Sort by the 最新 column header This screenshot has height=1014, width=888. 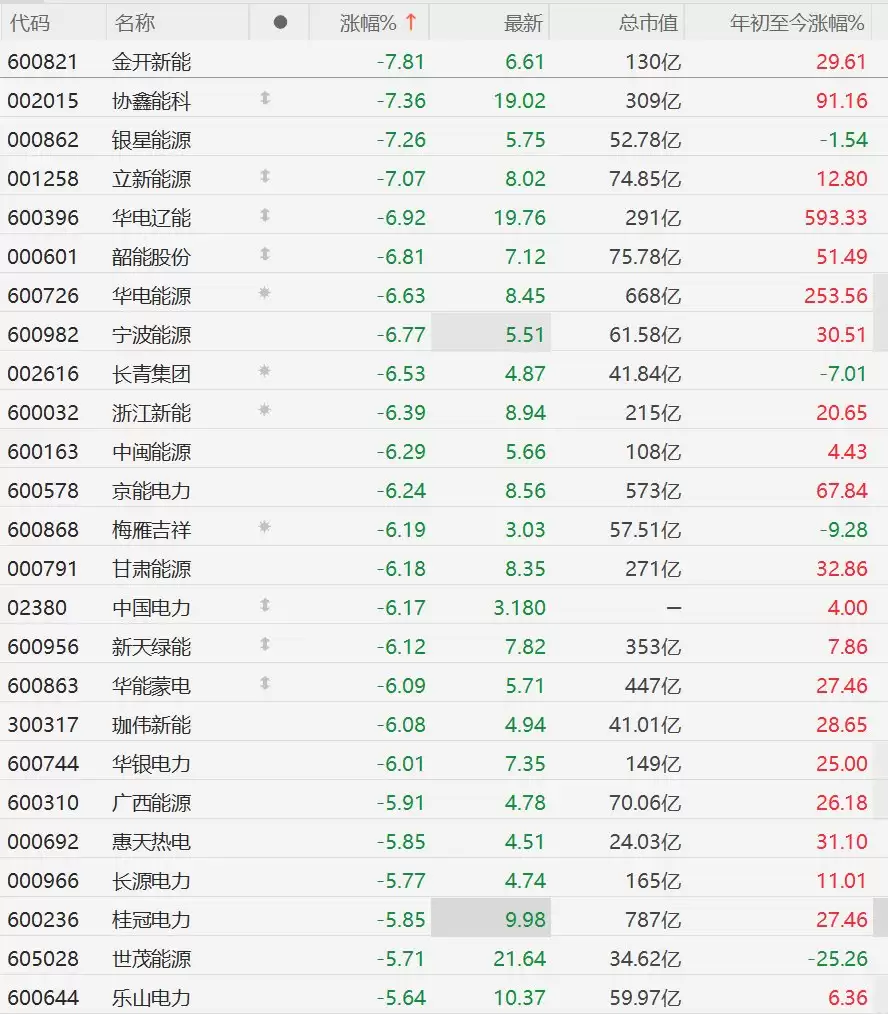(523, 23)
